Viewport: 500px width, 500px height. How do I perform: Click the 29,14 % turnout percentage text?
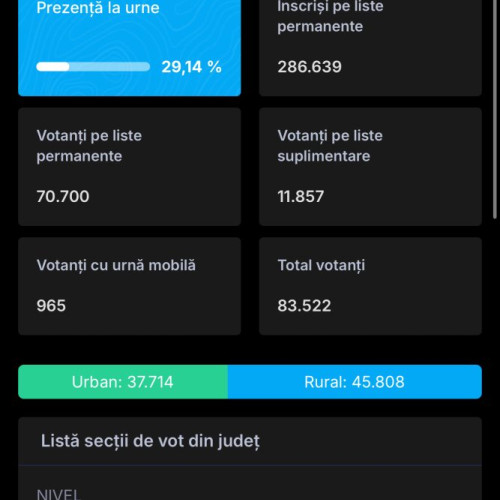pyautogui.click(x=191, y=67)
